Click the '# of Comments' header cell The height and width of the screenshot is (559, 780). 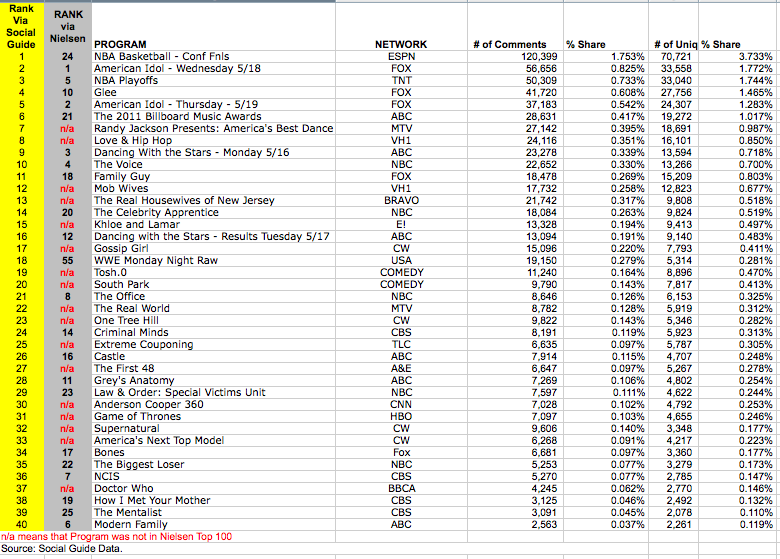tap(515, 26)
